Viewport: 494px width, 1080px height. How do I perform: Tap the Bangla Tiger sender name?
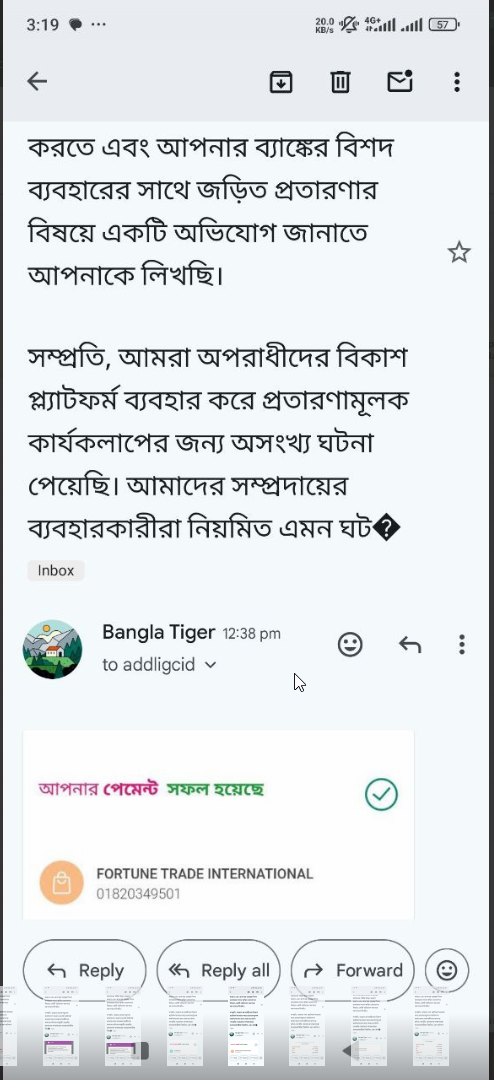(158, 632)
